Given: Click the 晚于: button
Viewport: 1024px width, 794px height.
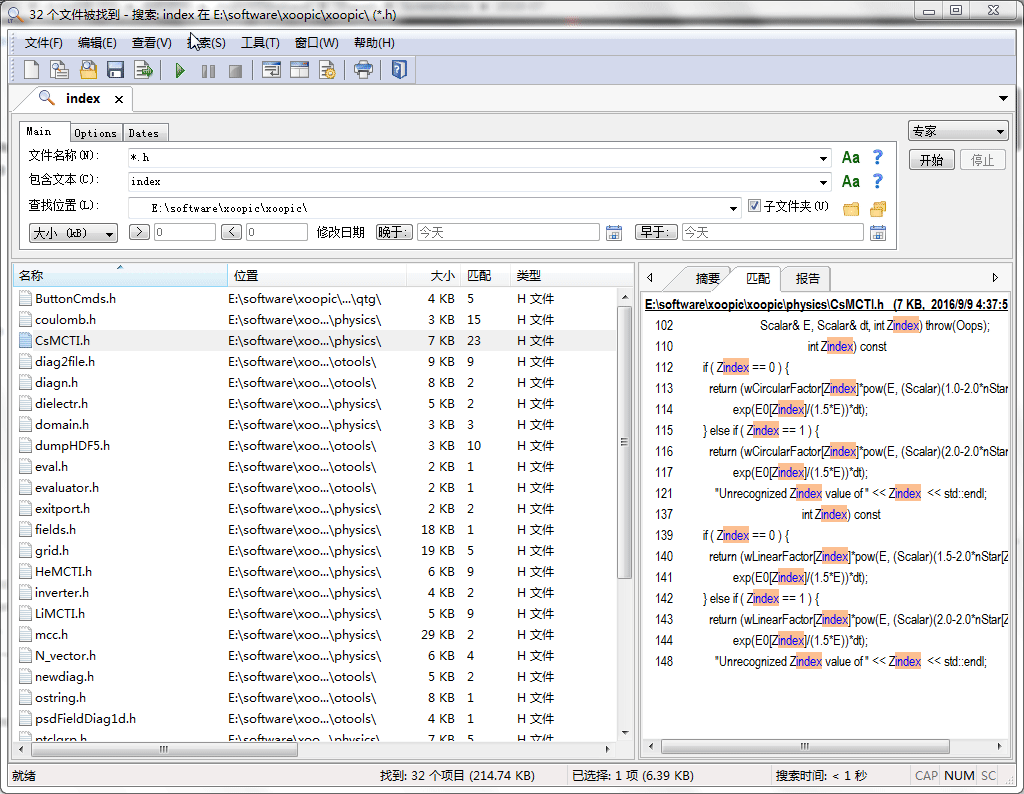Looking at the screenshot, I should [393, 232].
